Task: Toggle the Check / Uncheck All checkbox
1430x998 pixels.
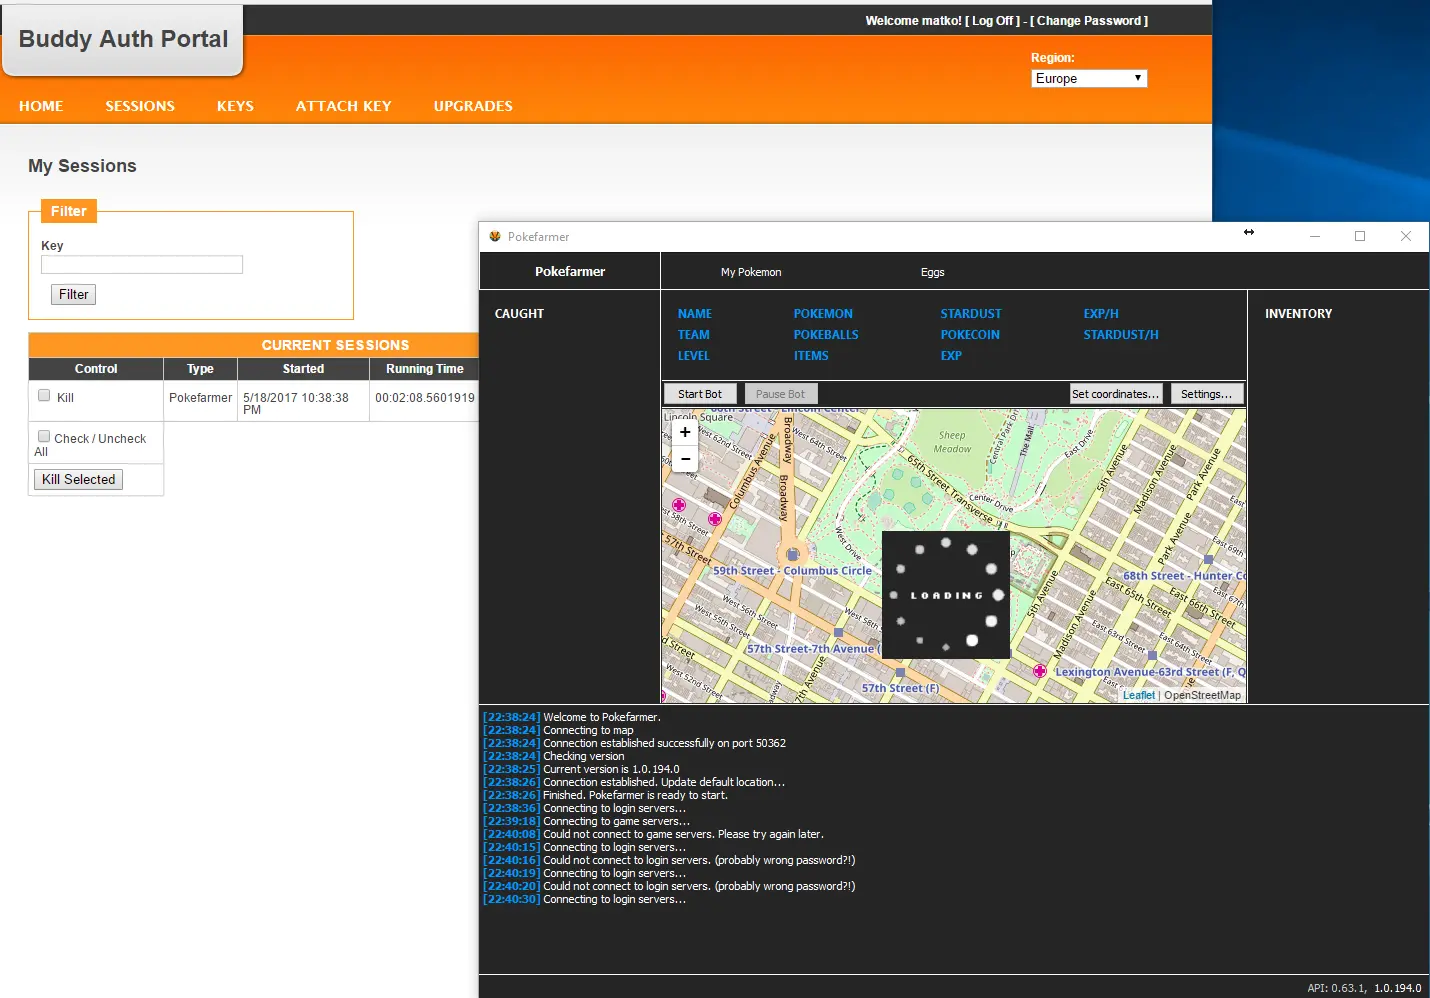Action: click(x=44, y=437)
